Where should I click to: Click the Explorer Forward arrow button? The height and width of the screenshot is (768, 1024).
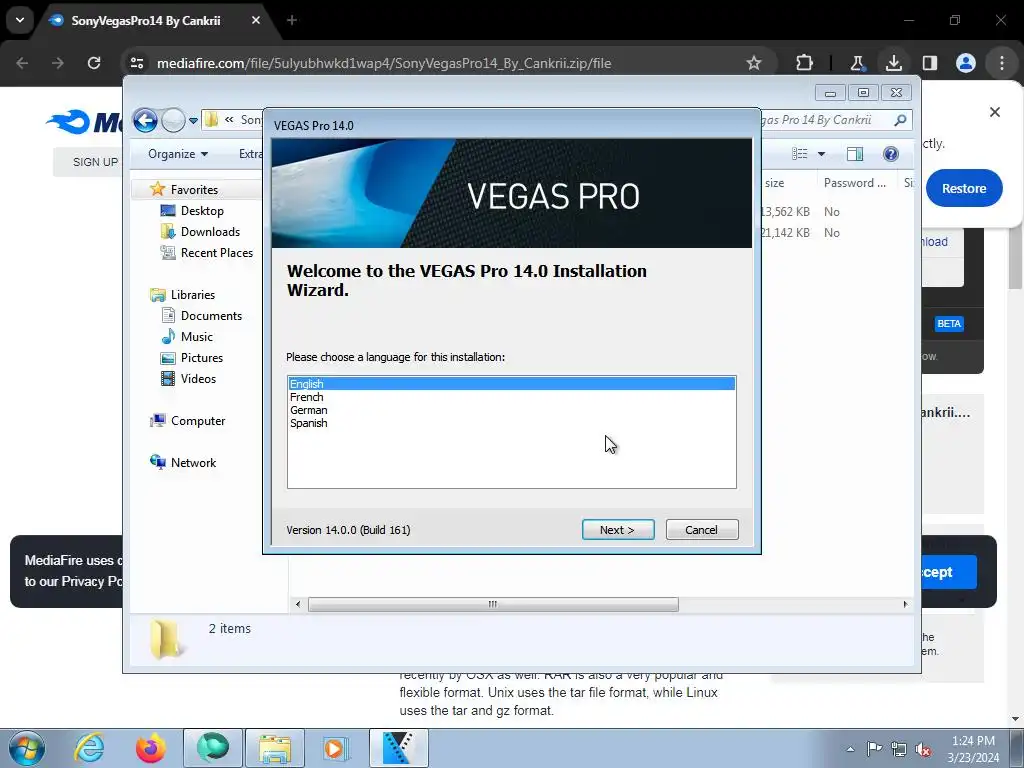[x=173, y=120]
